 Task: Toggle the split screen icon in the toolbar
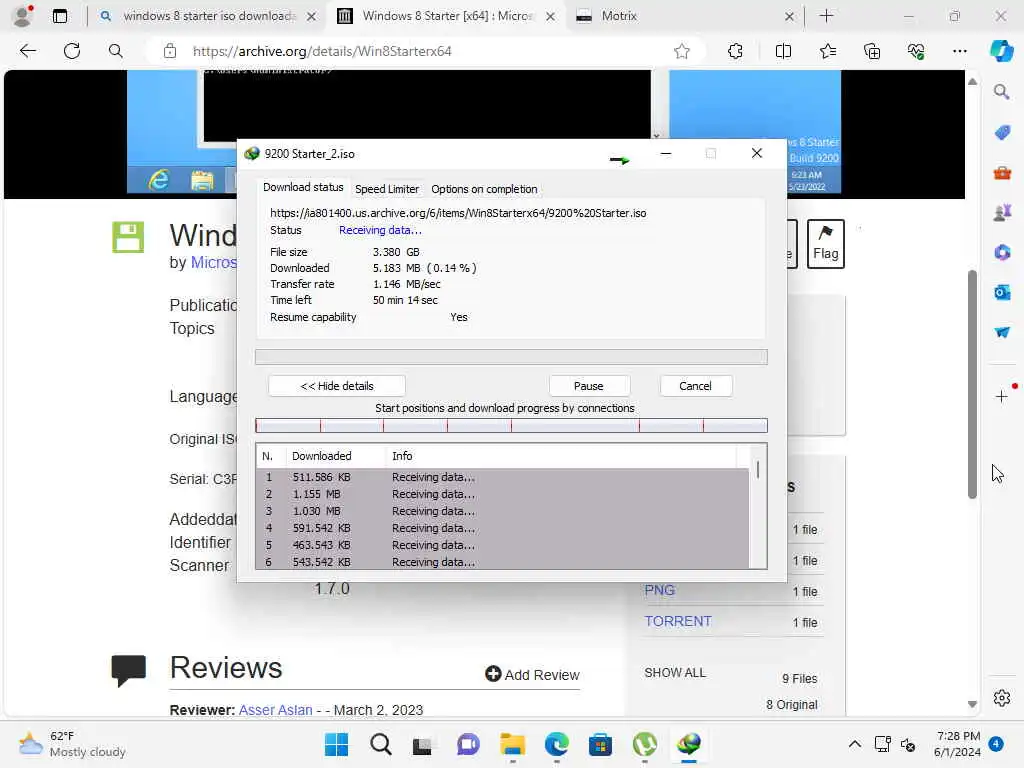(783, 51)
